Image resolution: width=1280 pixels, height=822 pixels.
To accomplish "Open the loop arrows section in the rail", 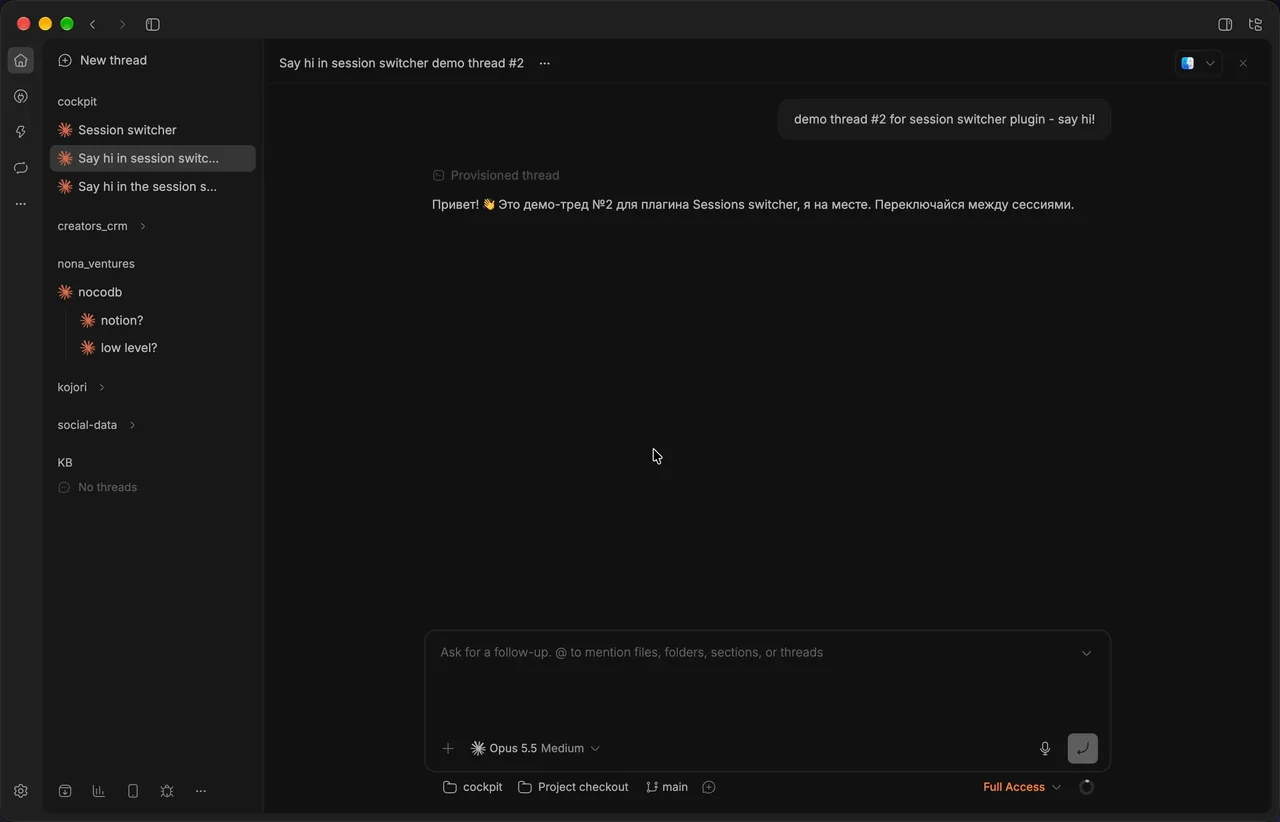I will (21, 168).
